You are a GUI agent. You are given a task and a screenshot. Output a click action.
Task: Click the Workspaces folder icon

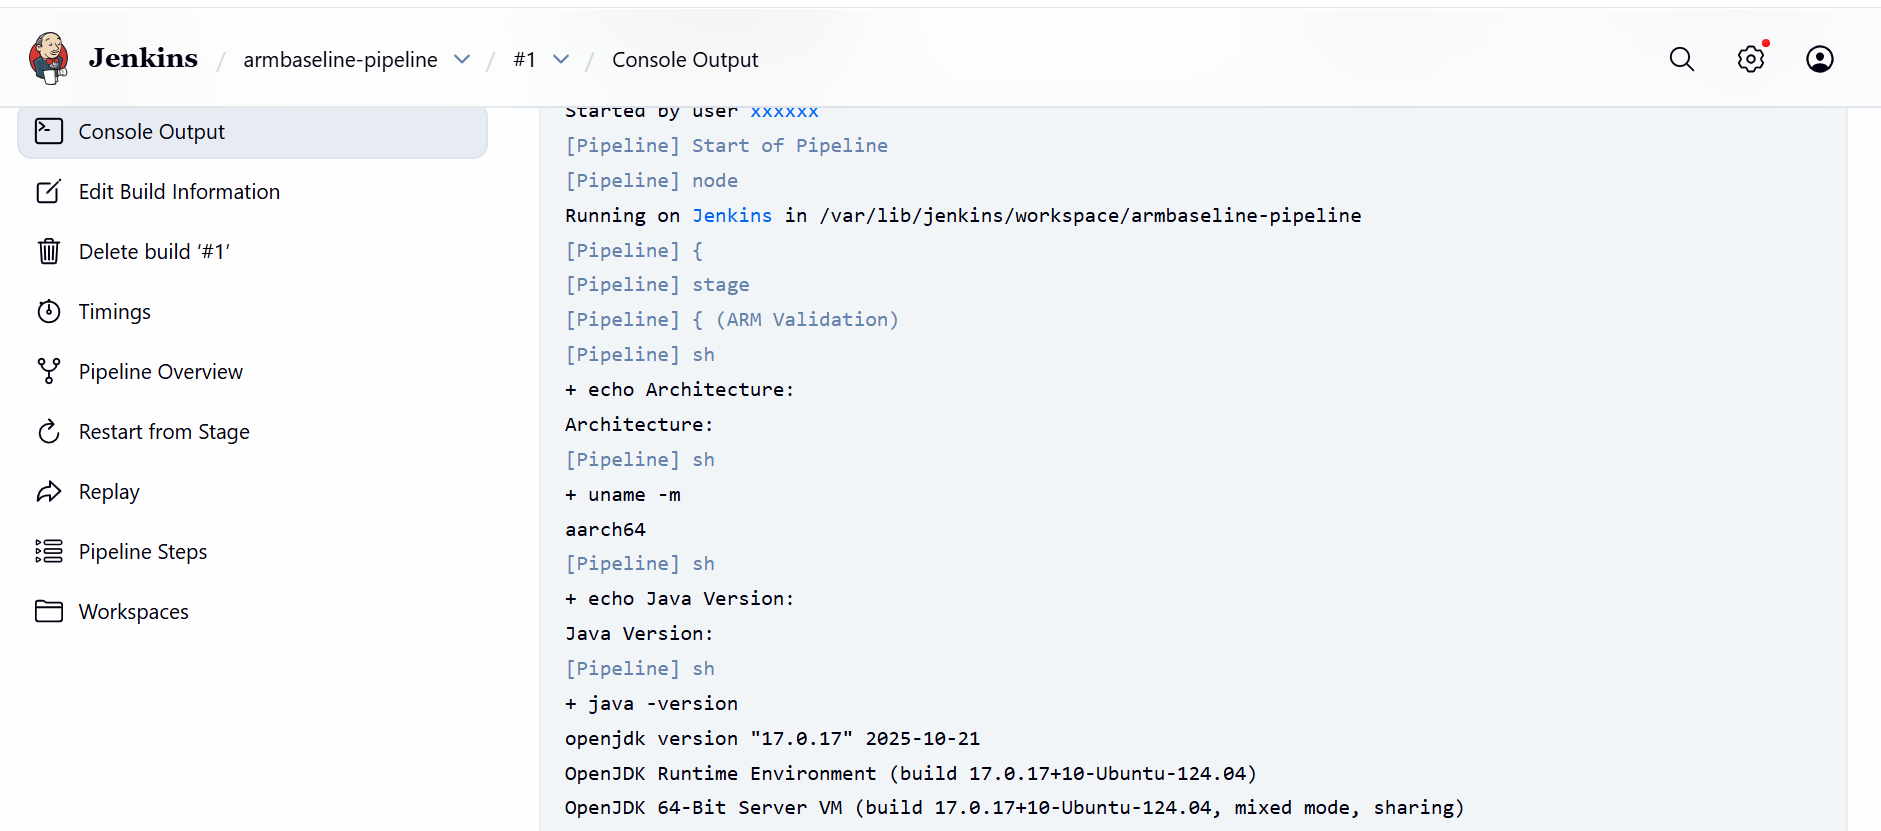(x=49, y=611)
